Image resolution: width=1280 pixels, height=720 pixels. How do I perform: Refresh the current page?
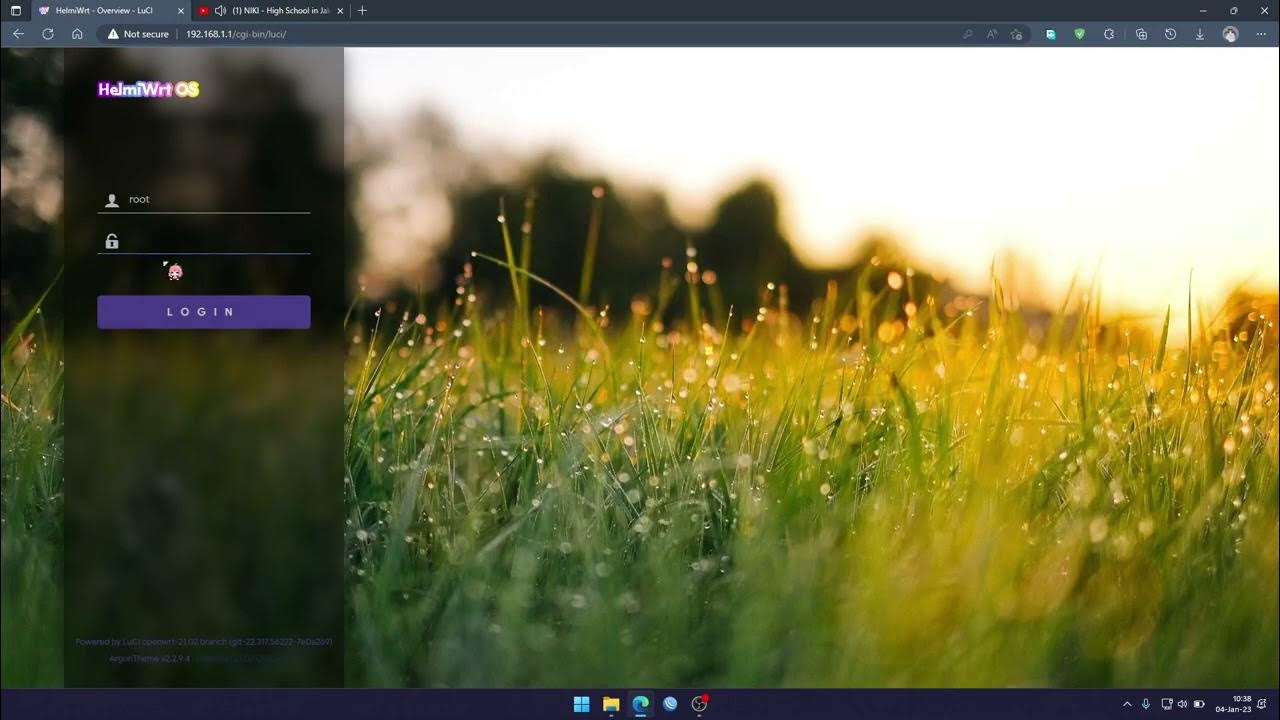coord(47,34)
